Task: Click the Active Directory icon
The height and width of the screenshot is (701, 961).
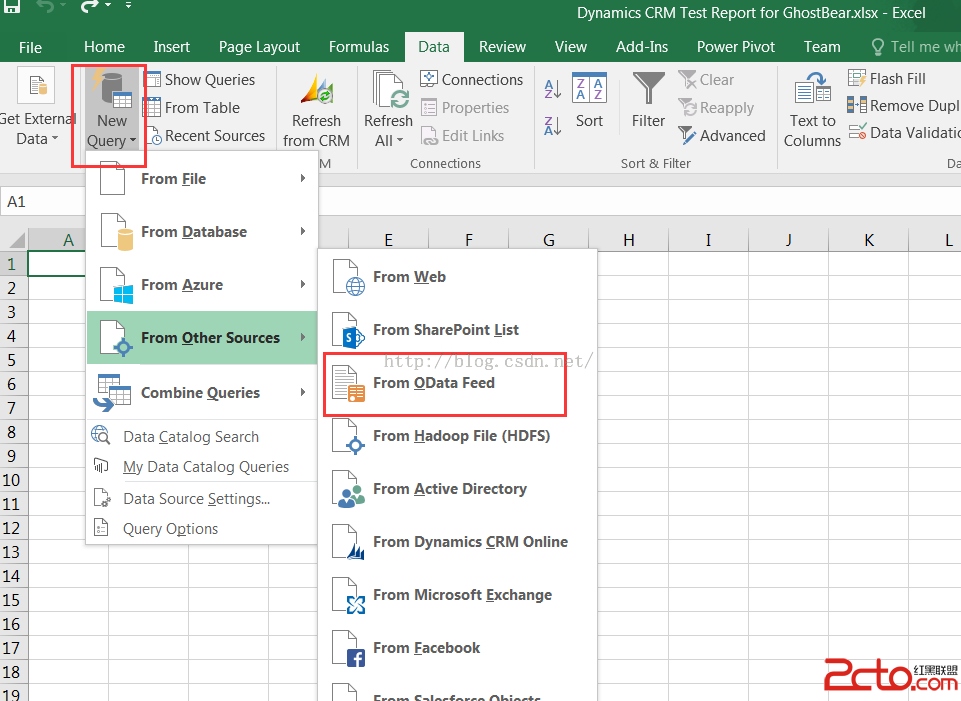Action: coord(349,490)
